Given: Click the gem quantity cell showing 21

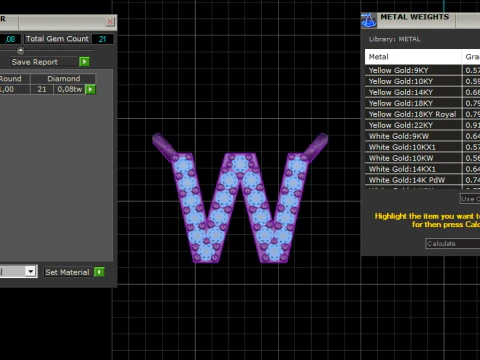Looking at the screenshot, I should point(42,89).
